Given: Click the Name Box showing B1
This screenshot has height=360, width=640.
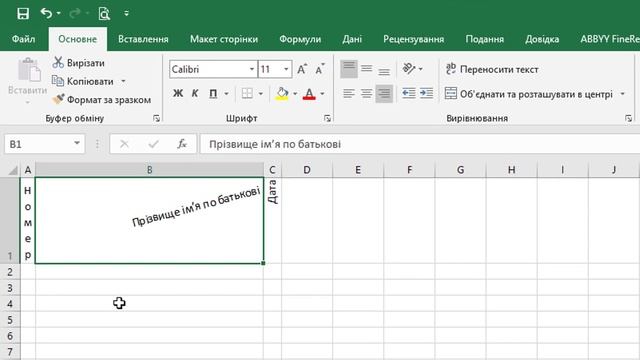Looking at the screenshot, I should 39,144.
